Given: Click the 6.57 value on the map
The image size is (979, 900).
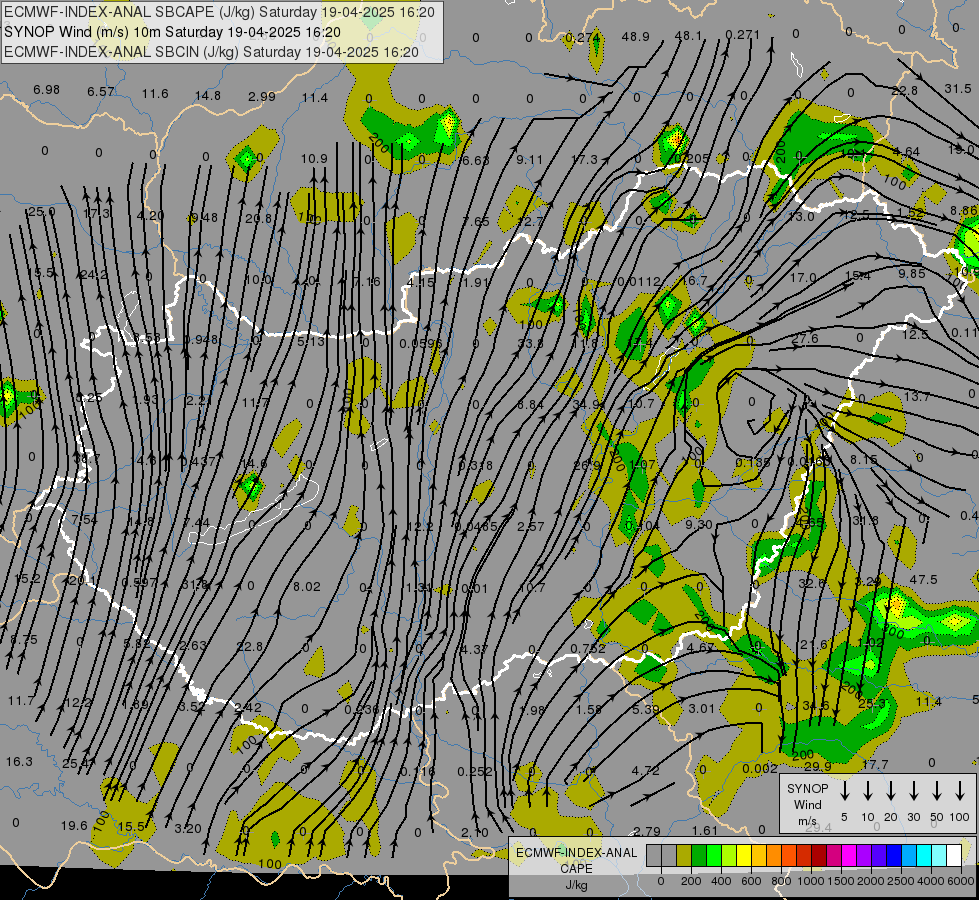Looking at the screenshot, I should (101, 92).
